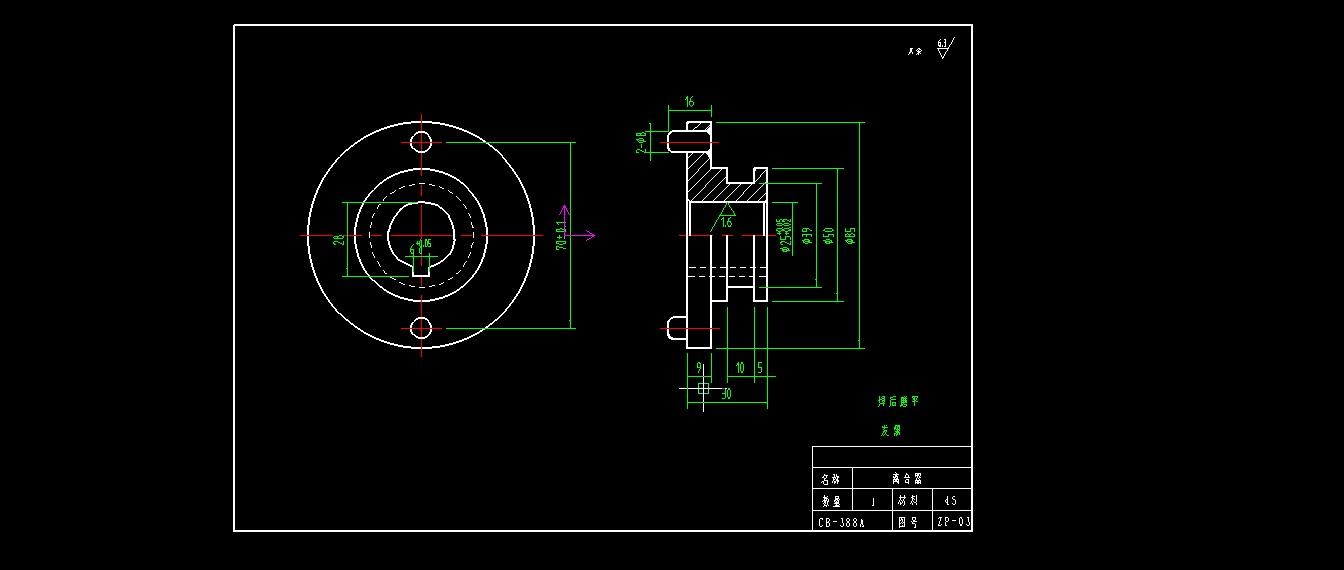Viewport: 1344px width, 570px height.
Task: Select the '10' dimension text below section
Action: coord(740,368)
